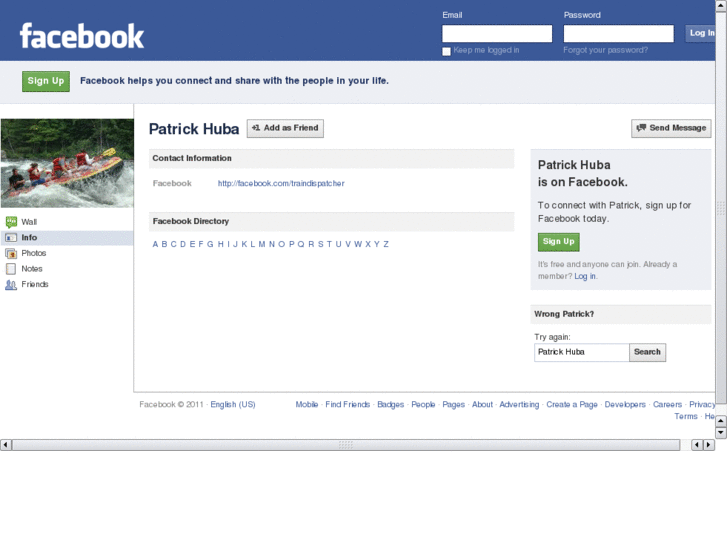Click the Info card icon in sidebar
Image resolution: width=727 pixels, height=545 pixels.
tap(11, 237)
